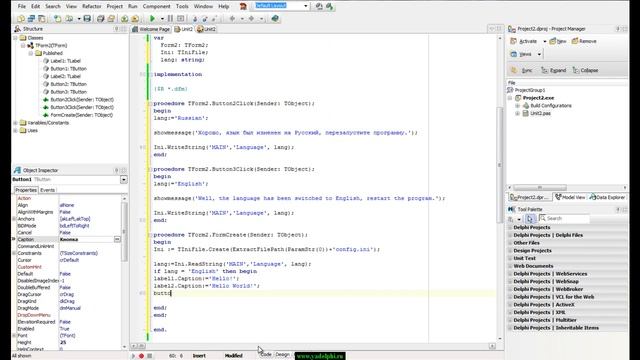Click the Back navigation arrow icon
The image size is (640, 360).
pos(232,18)
